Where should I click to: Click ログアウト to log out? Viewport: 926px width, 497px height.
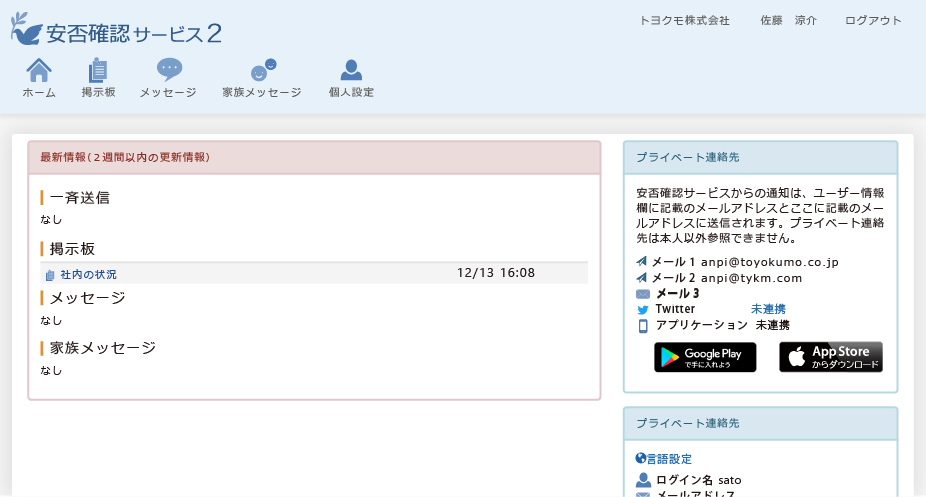coord(873,21)
